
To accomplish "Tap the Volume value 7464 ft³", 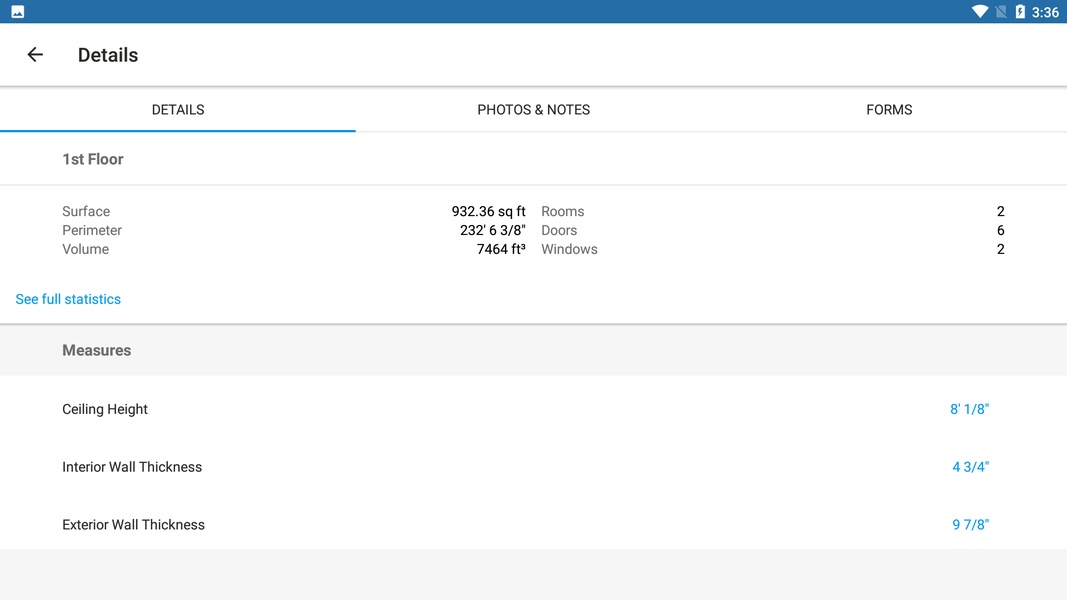I will point(501,250).
